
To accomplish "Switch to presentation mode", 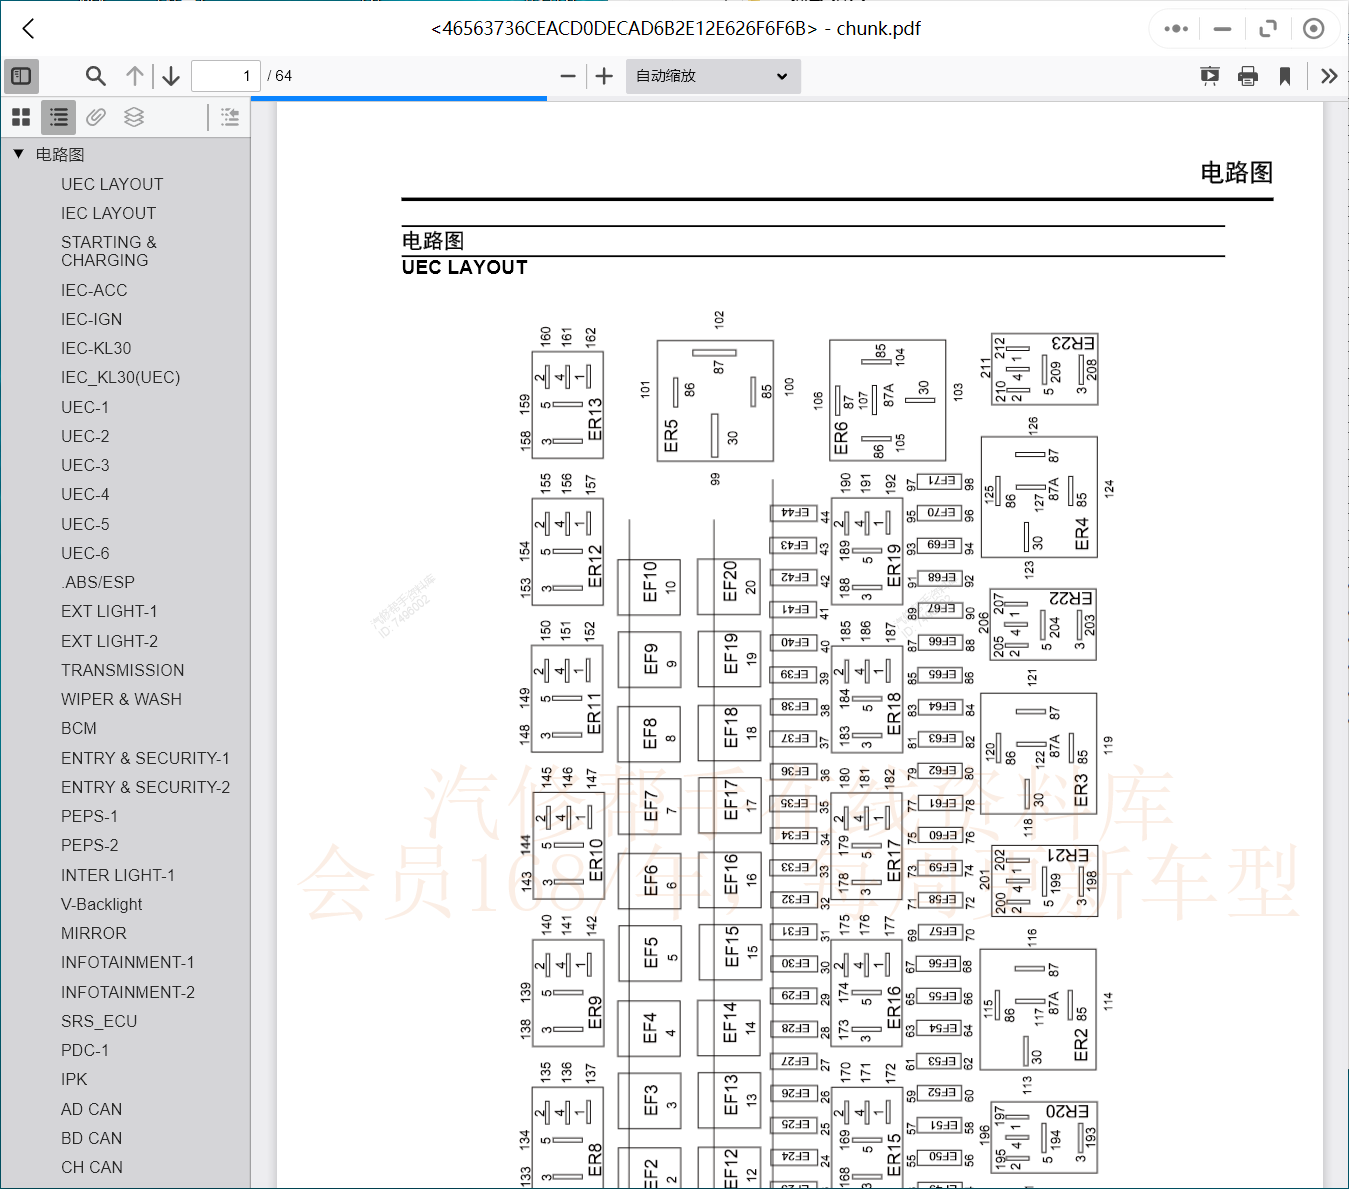I will (x=1209, y=75).
